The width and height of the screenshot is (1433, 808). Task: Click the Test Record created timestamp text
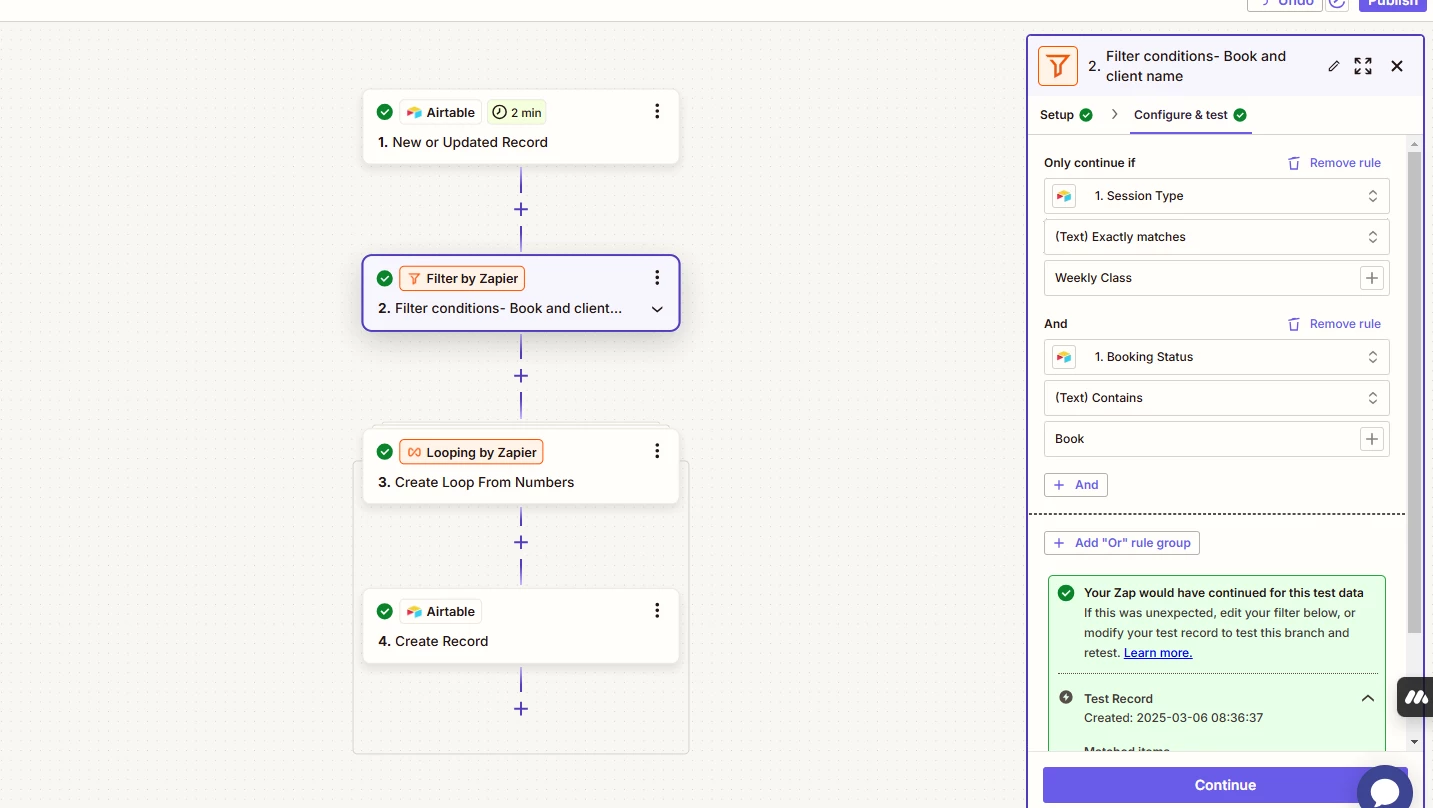(1174, 718)
